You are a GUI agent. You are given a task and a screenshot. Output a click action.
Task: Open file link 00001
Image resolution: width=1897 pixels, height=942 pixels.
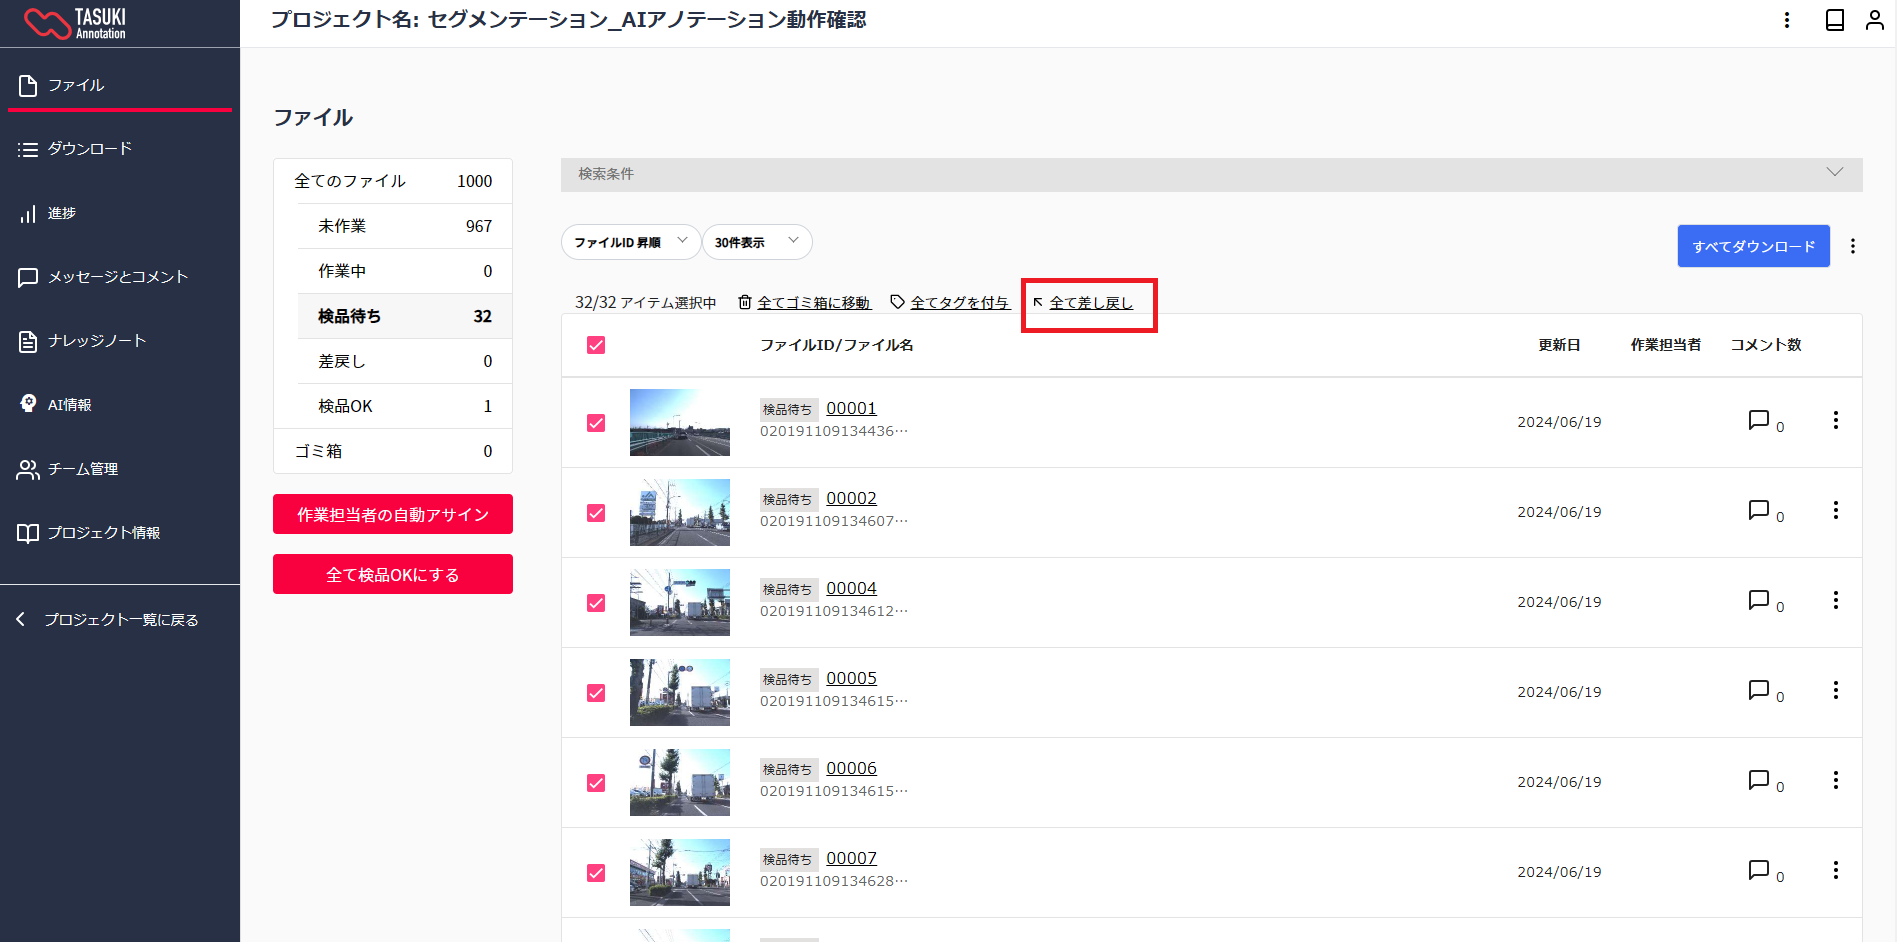click(851, 408)
